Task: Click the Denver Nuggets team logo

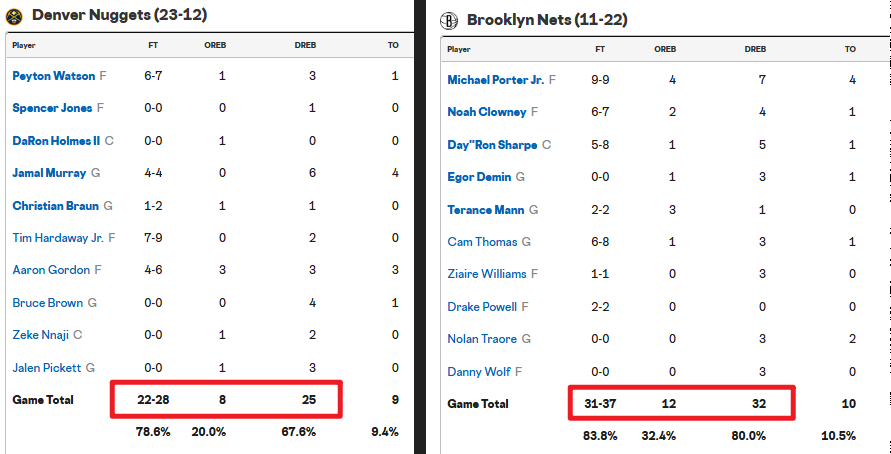Action: (x=14, y=15)
